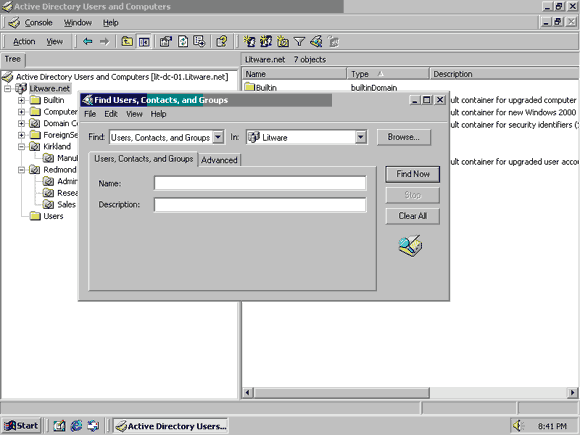Open the Help menu in Find dialog
Image resolution: width=580 pixels, height=435 pixels.
coord(158,114)
